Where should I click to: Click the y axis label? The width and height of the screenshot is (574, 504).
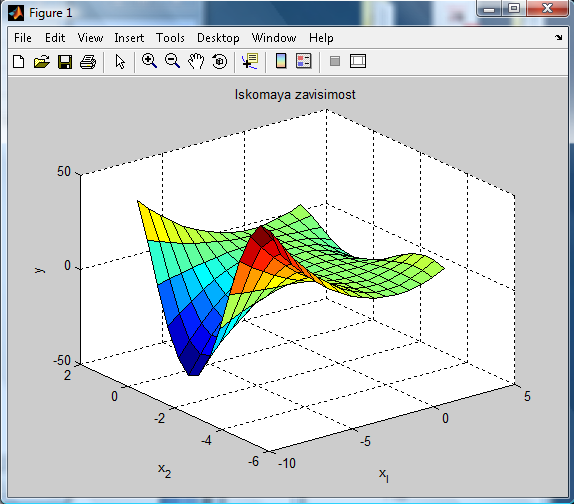39,270
